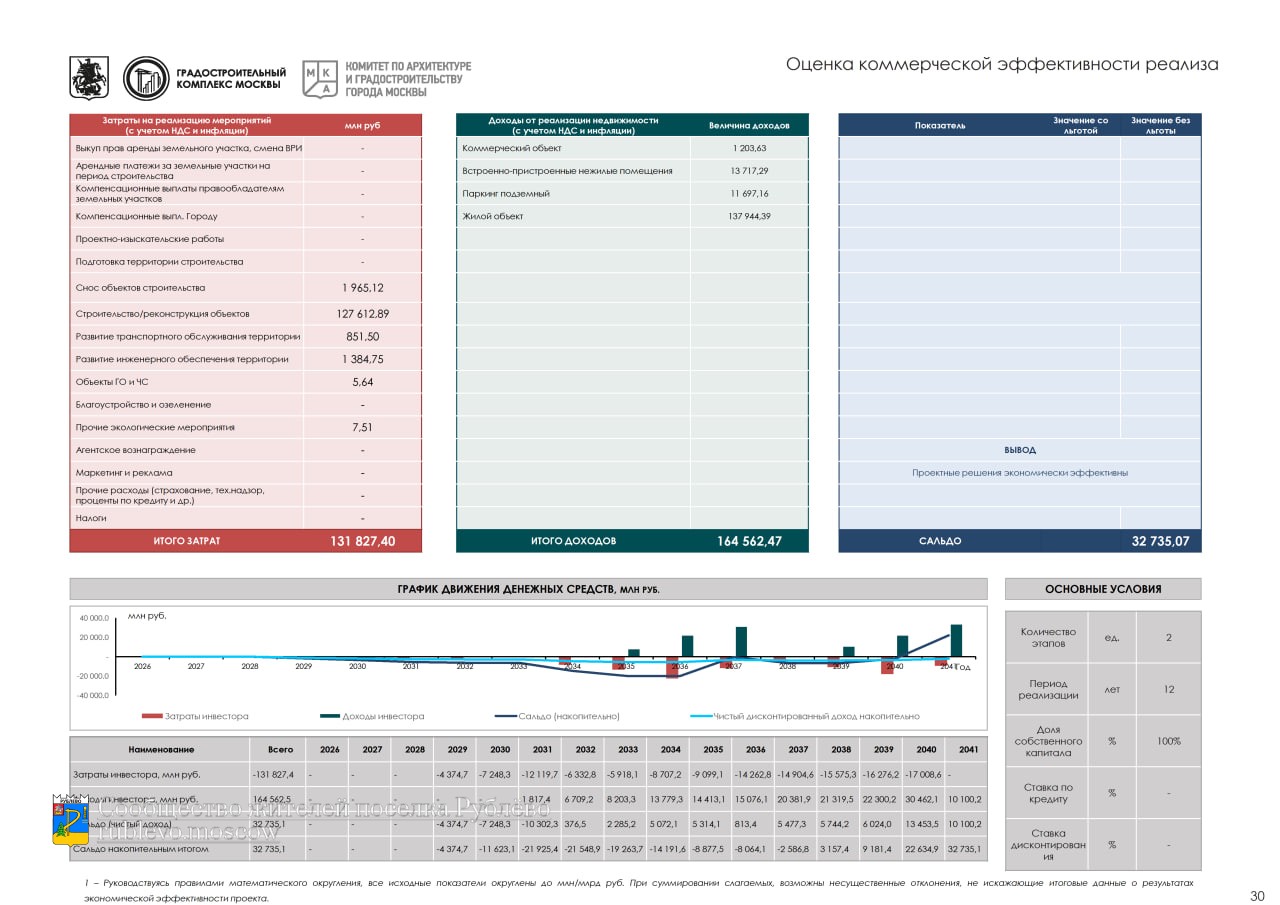Screen dimensions: 1280x905
Task: Click the page number 30
Action: coord(1257,896)
